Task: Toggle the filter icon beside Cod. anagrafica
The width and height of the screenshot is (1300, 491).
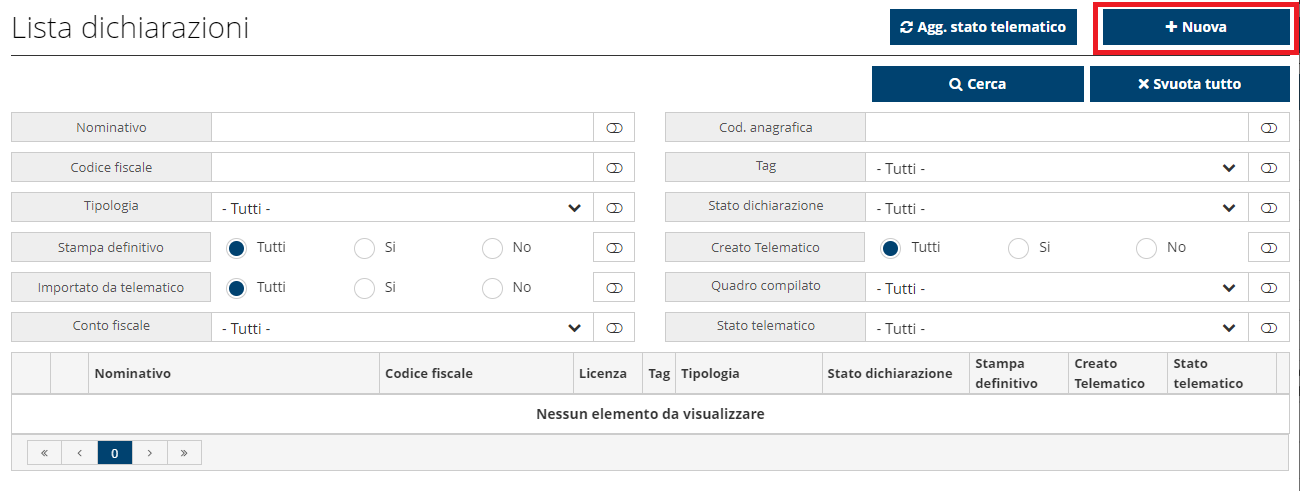Action: (1269, 128)
